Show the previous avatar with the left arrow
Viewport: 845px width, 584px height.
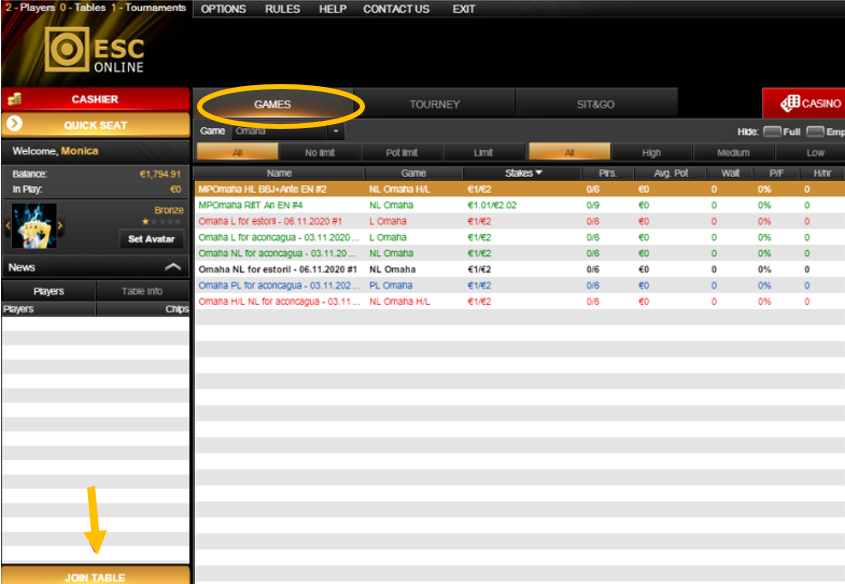[x=7, y=226]
